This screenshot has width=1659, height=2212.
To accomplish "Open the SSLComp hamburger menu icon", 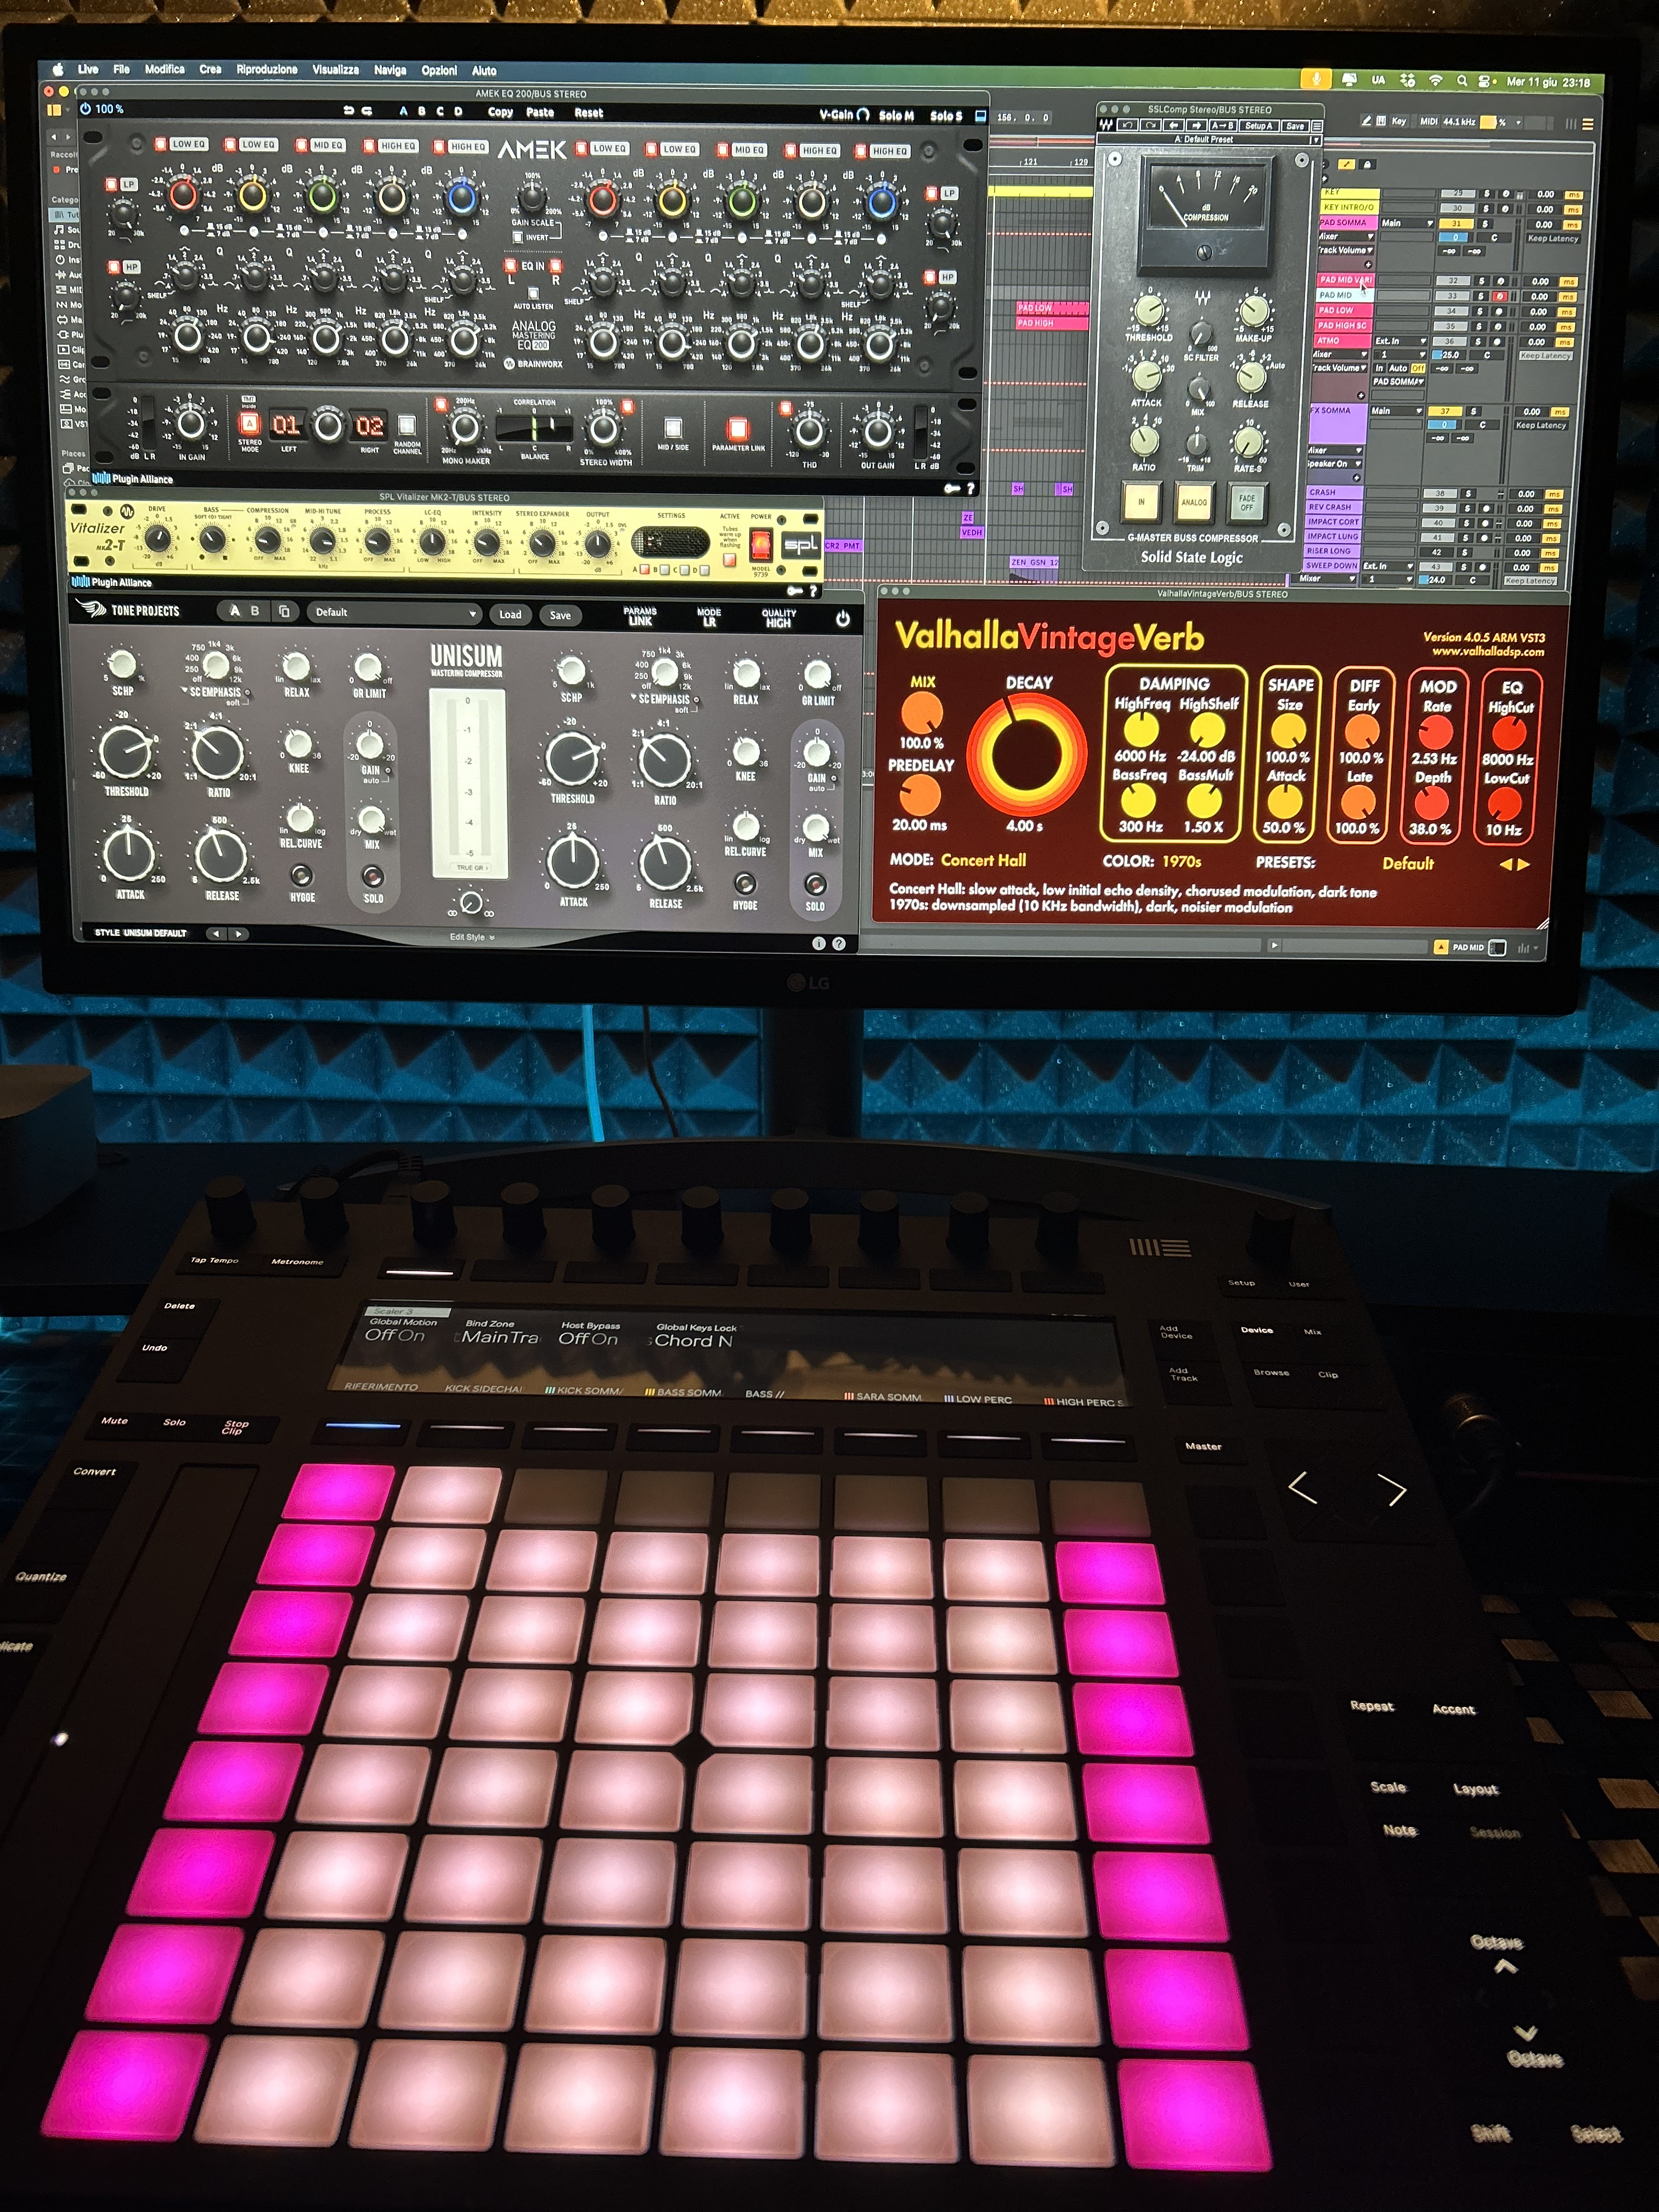I will [1317, 126].
